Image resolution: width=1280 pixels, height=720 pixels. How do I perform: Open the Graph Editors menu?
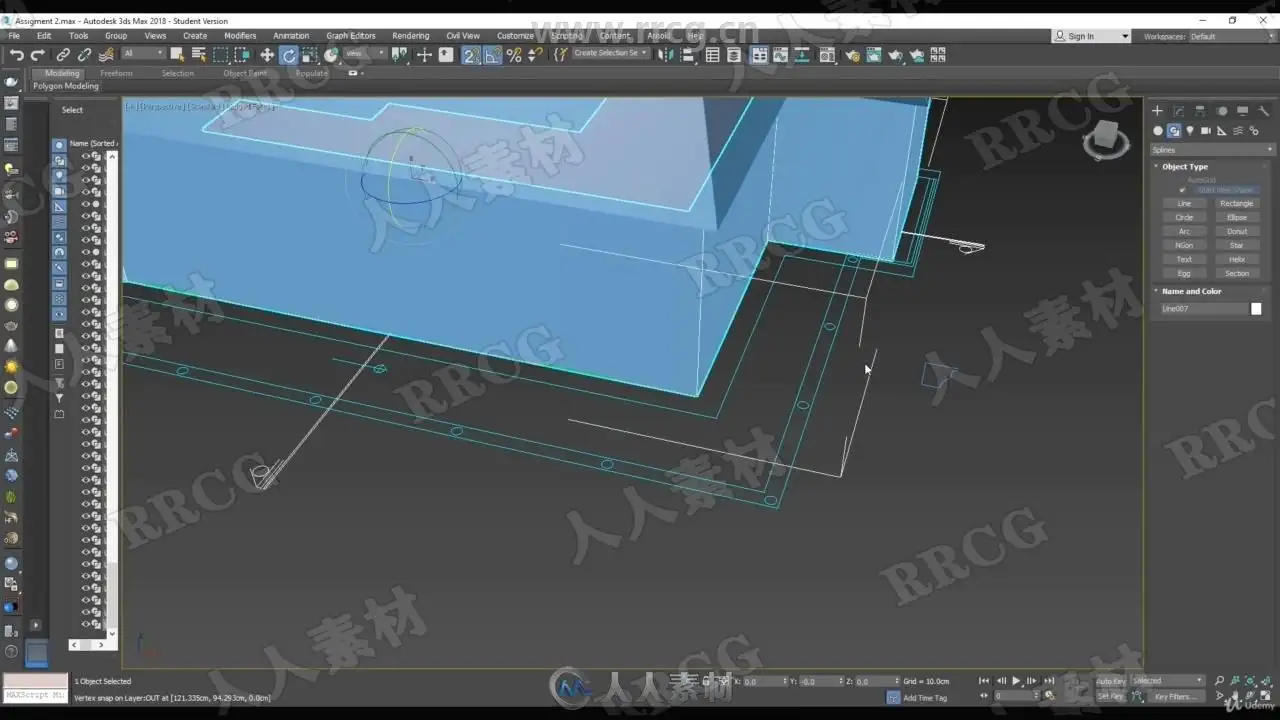[351, 36]
